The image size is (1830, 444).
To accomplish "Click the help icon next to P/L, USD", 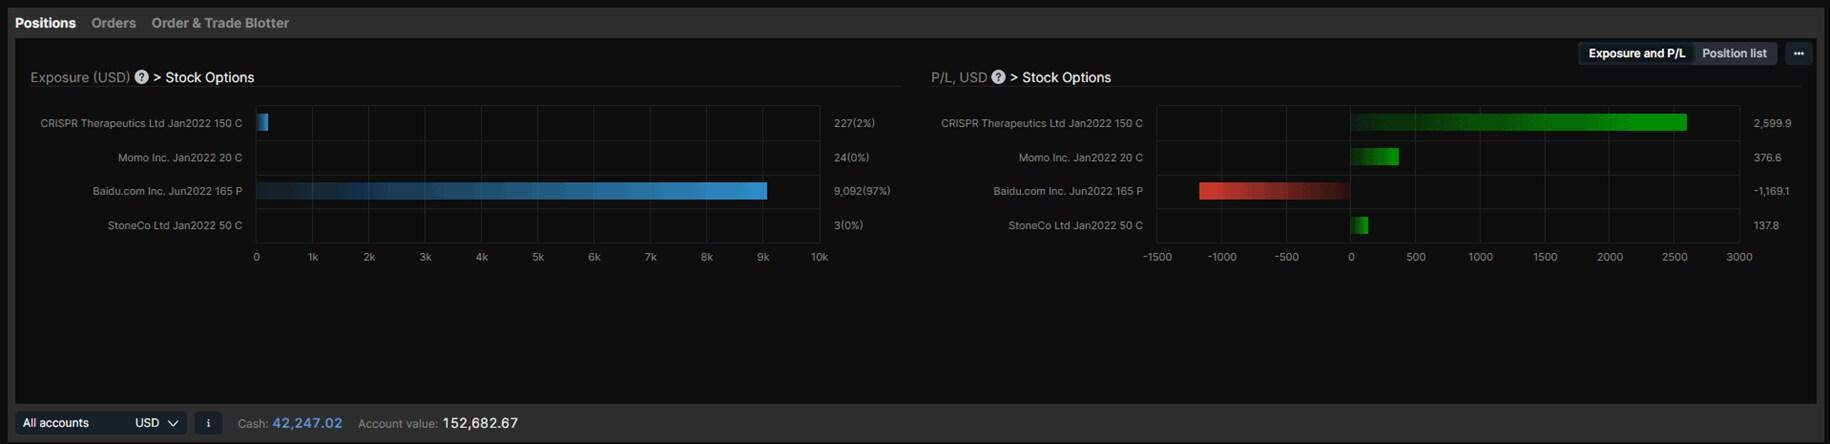I will [x=998, y=77].
